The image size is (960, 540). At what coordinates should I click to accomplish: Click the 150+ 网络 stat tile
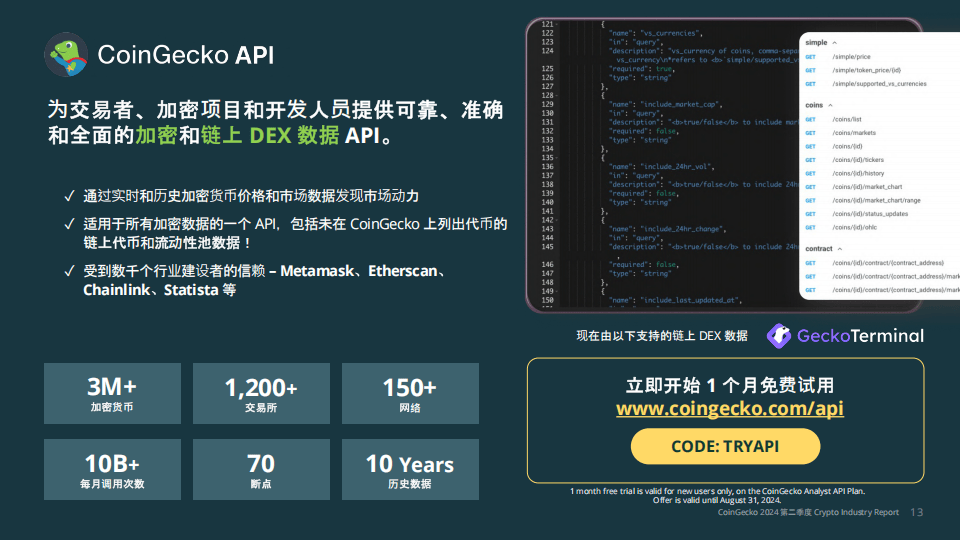coord(410,393)
